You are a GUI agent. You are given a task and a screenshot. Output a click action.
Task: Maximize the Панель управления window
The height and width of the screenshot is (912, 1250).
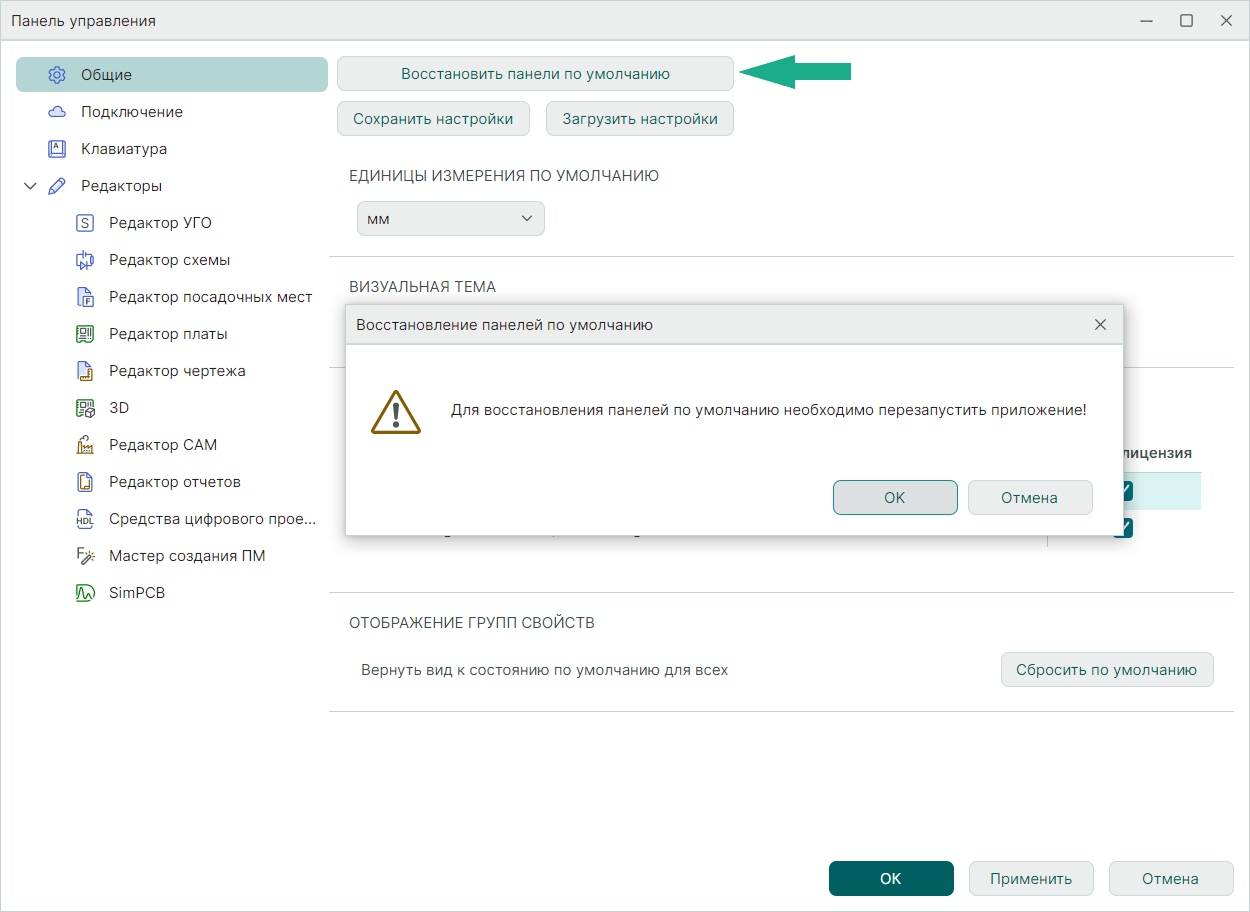[x=1186, y=20]
